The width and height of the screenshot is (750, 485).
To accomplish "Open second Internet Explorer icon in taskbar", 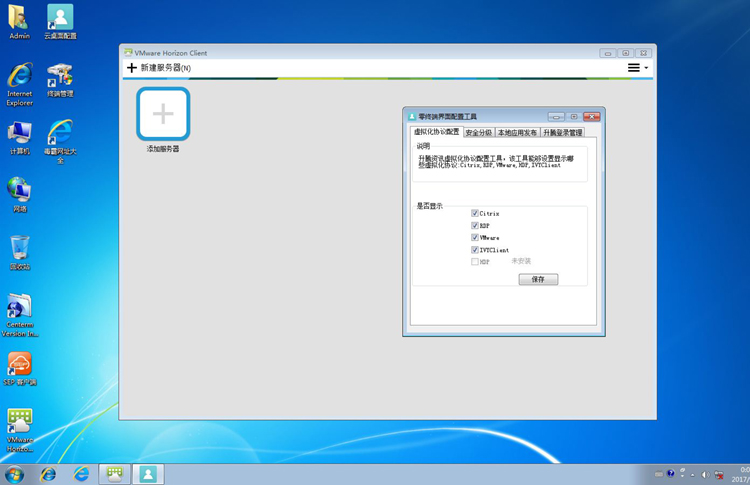I will pyautogui.click(x=81, y=474).
